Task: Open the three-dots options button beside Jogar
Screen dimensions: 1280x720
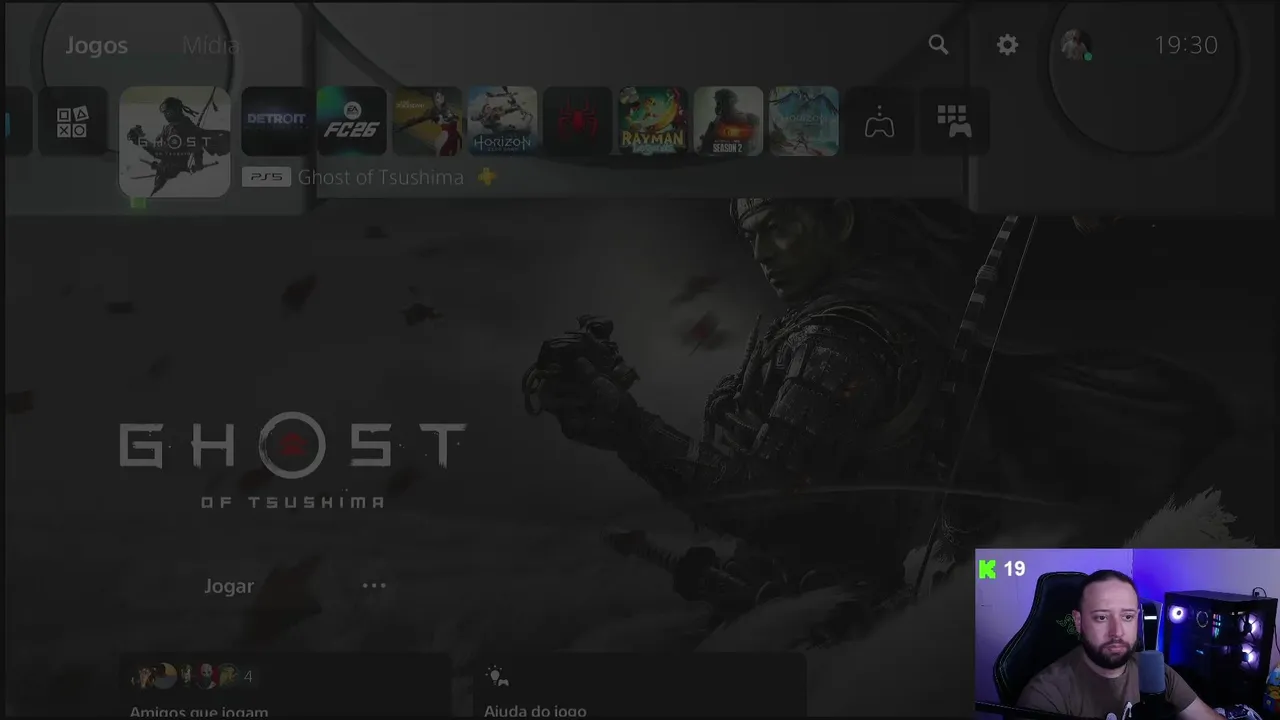Action: [374, 586]
